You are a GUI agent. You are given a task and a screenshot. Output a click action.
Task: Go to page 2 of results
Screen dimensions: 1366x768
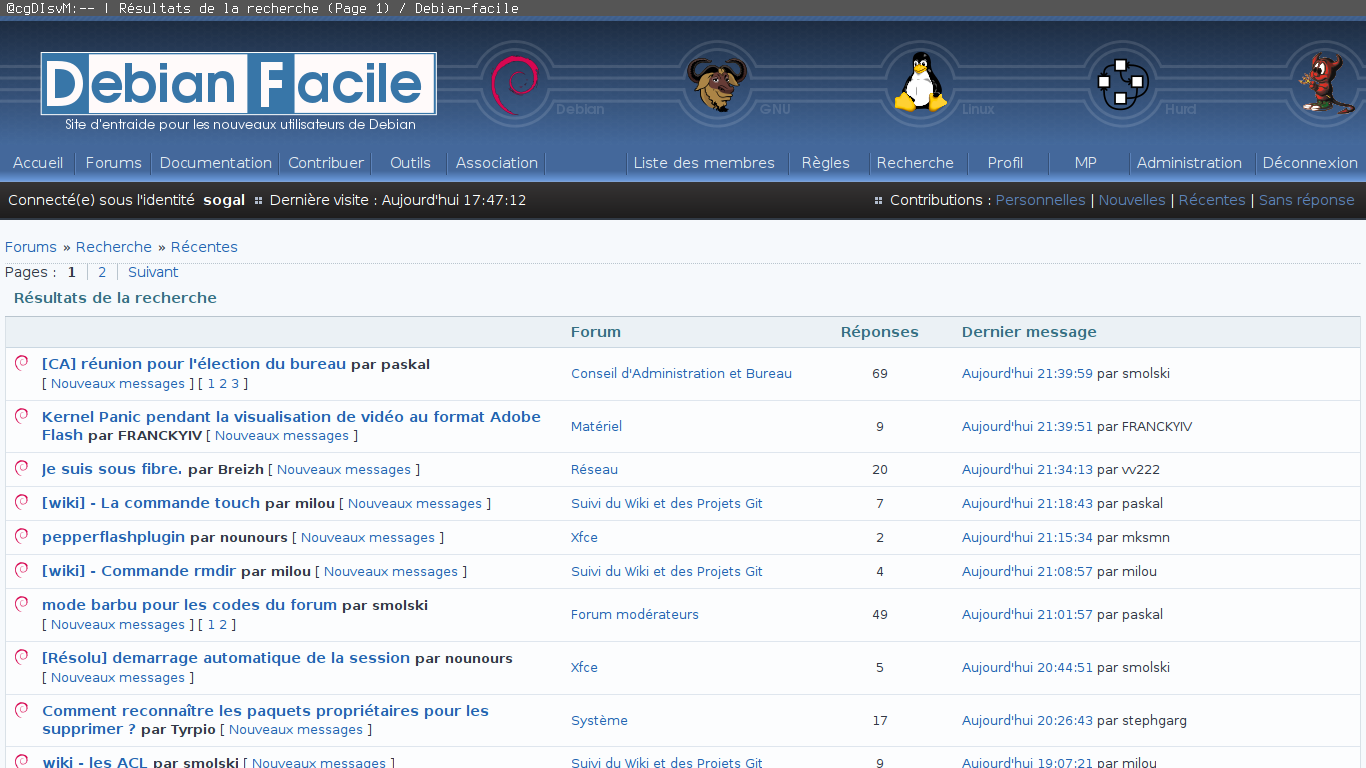pos(102,272)
